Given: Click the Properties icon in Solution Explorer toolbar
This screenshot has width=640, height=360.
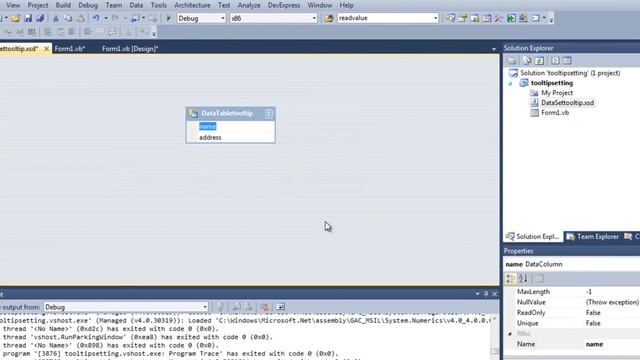Looking at the screenshot, I should click(511, 61).
